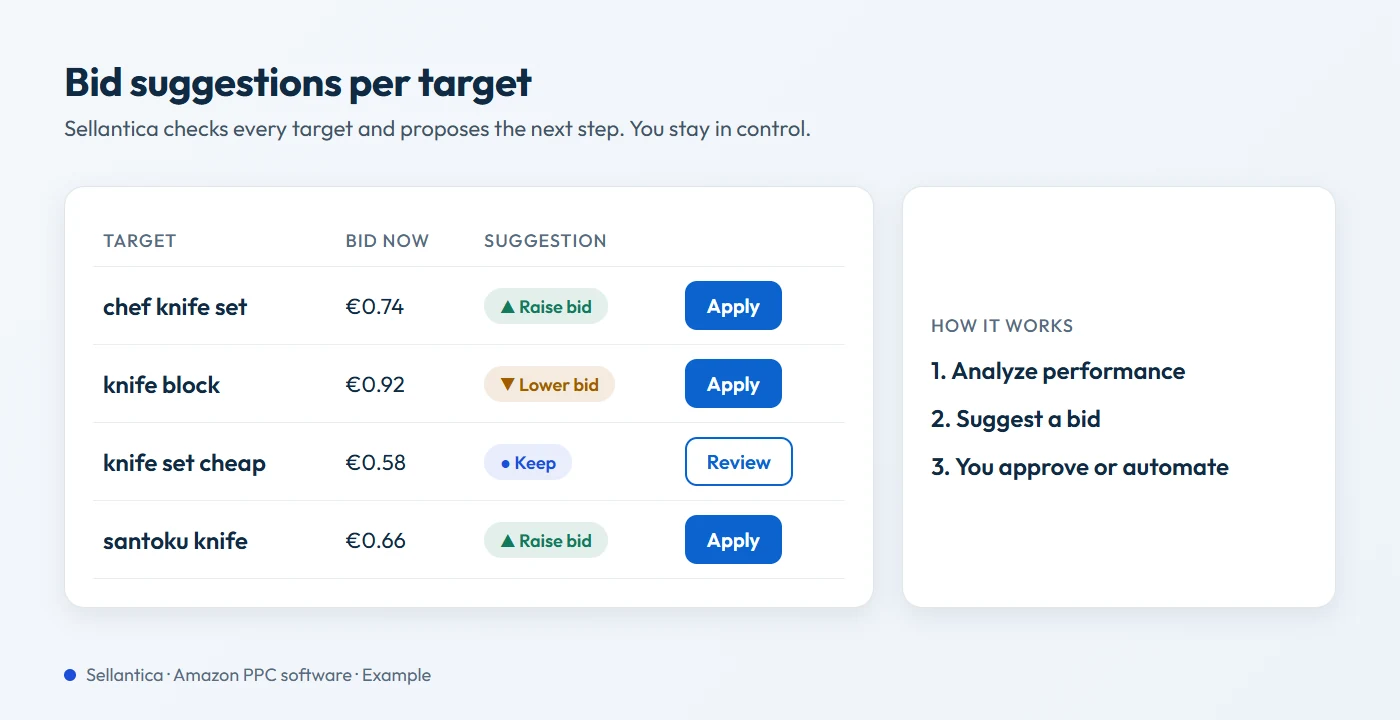Click step 3 You approve or automate
1400x720 pixels.
point(1080,467)
